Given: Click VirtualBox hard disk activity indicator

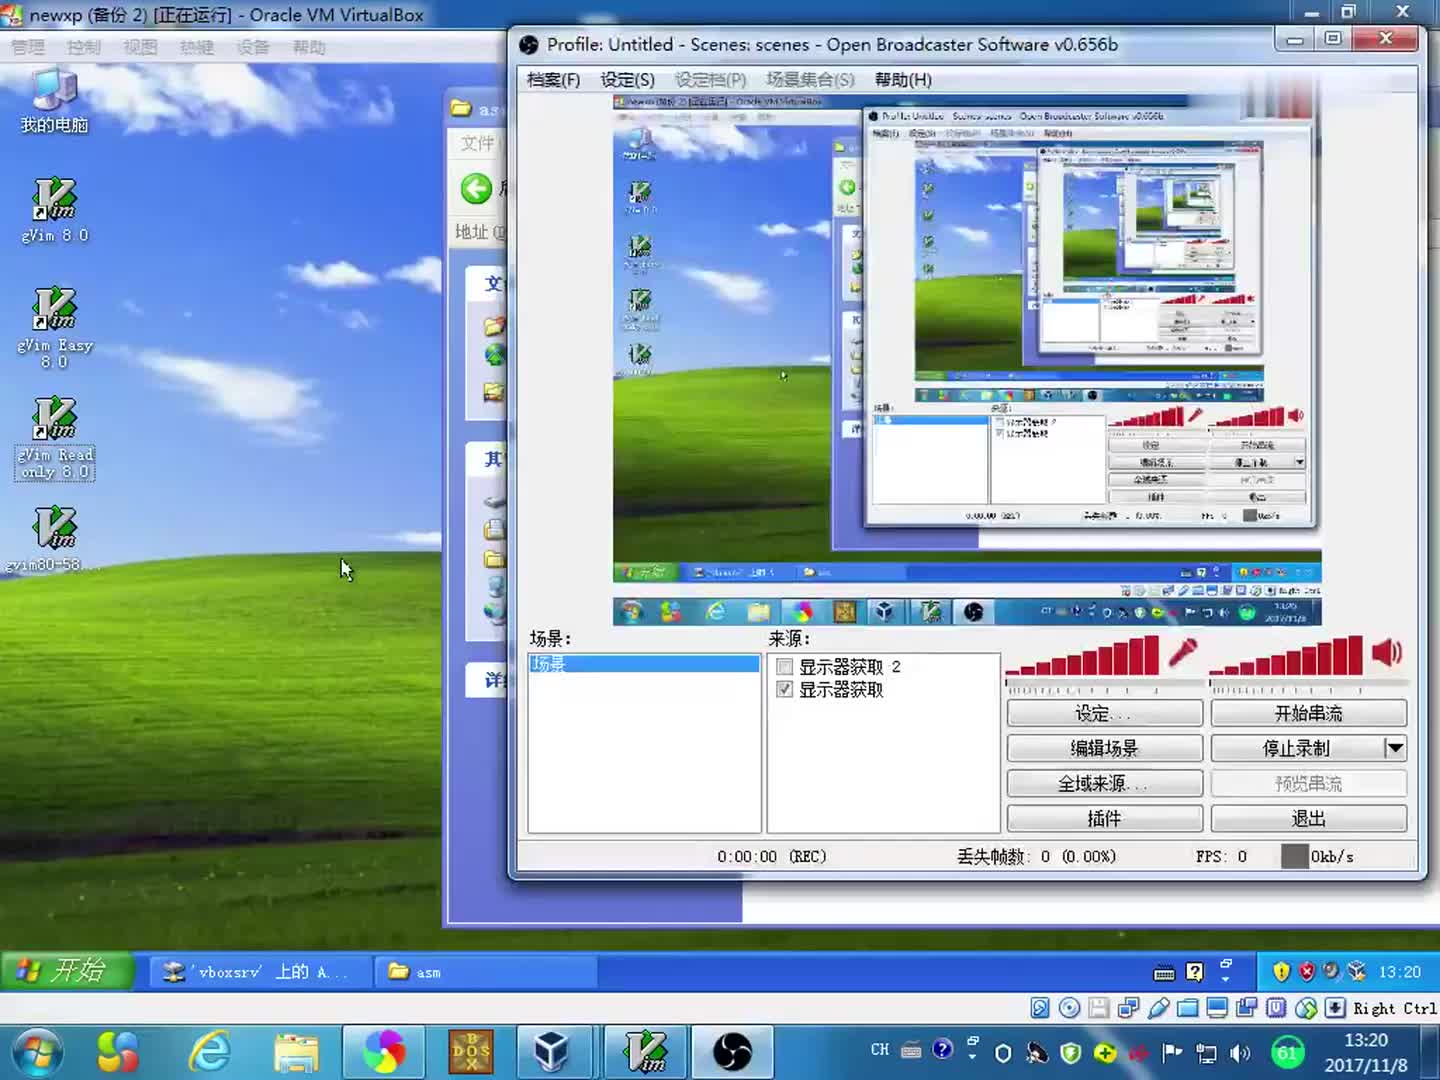Looking at the screenshot, I should pyautogui.click(x=1040, y=1008).
